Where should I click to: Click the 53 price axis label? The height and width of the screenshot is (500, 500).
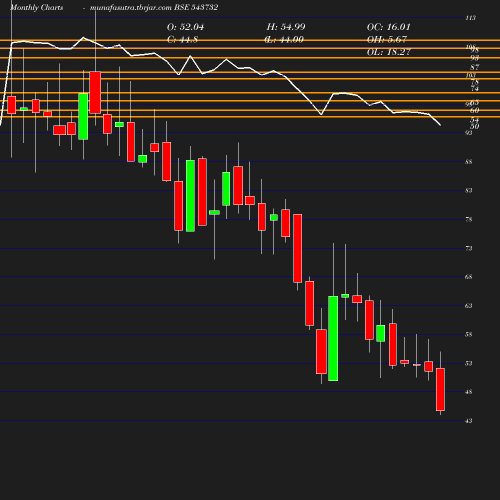click(469, 363)
